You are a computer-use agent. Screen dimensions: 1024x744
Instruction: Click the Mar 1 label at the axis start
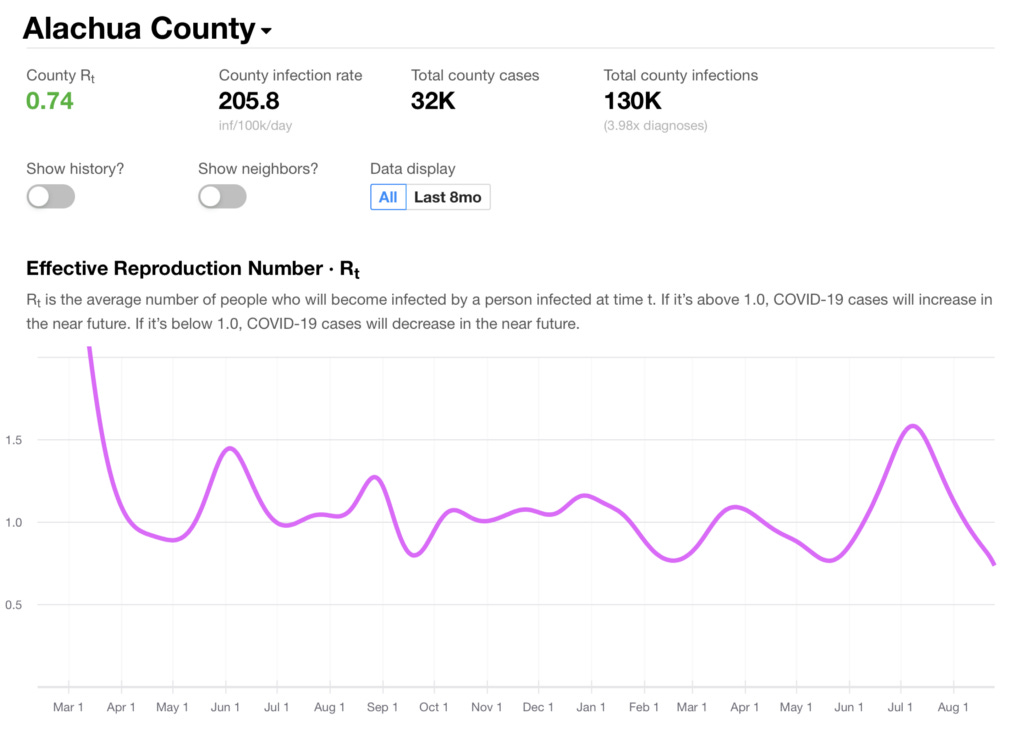[69, 708]
